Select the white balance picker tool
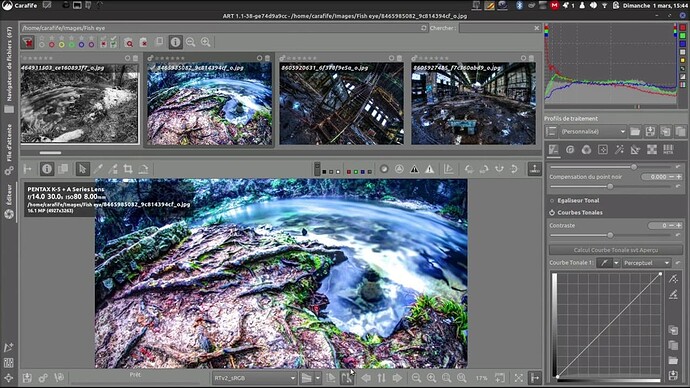The height and width of the screenshot is (388, 690). click(x=98, y=169)
